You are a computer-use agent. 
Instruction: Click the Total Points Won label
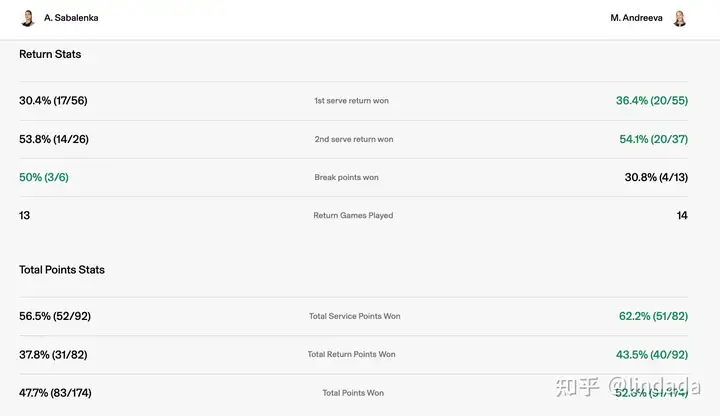pyautogui.click(x=353, y=393)
